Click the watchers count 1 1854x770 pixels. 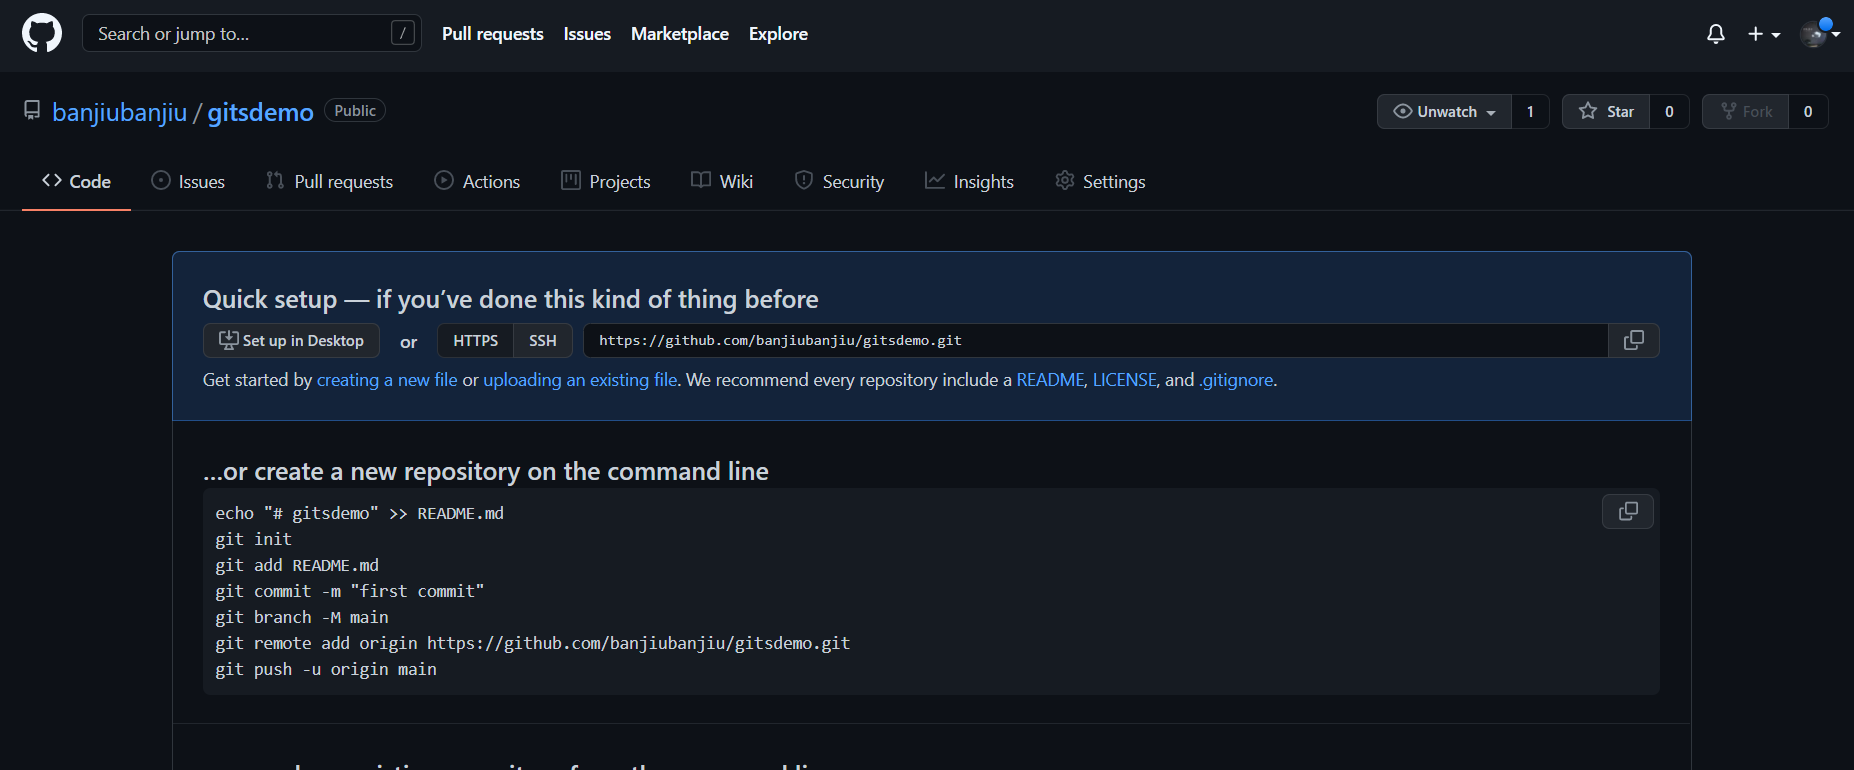point(1530,111)
